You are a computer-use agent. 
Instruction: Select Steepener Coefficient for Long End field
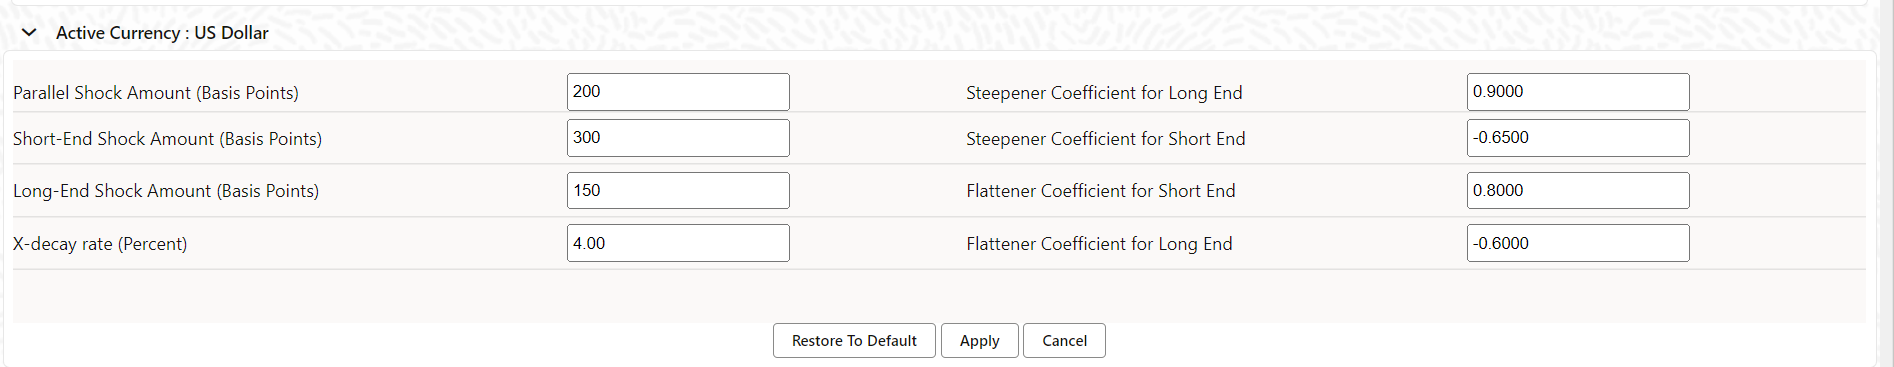tap(1578, 92)
